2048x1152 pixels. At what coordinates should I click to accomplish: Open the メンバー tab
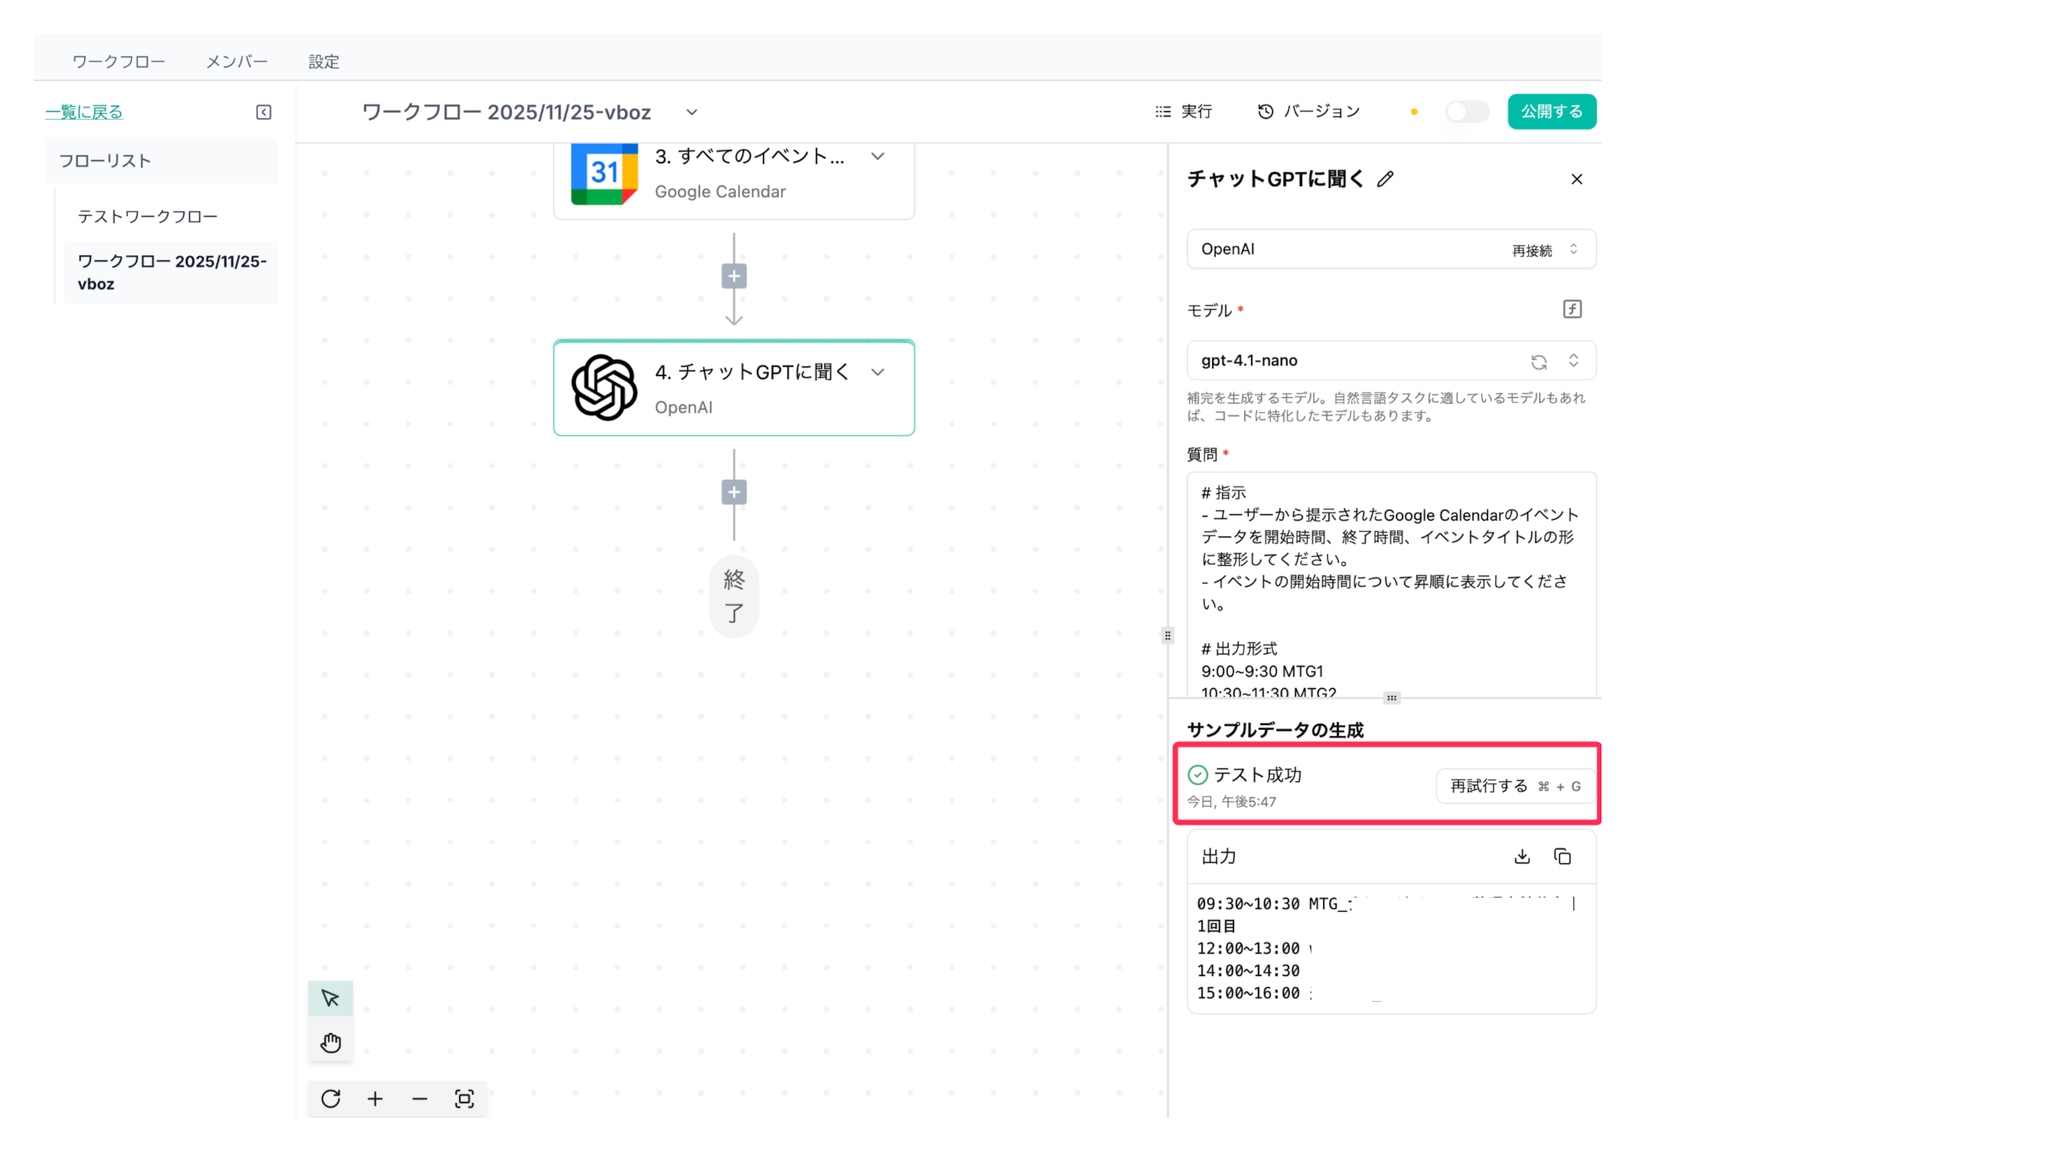click(236, 61)
